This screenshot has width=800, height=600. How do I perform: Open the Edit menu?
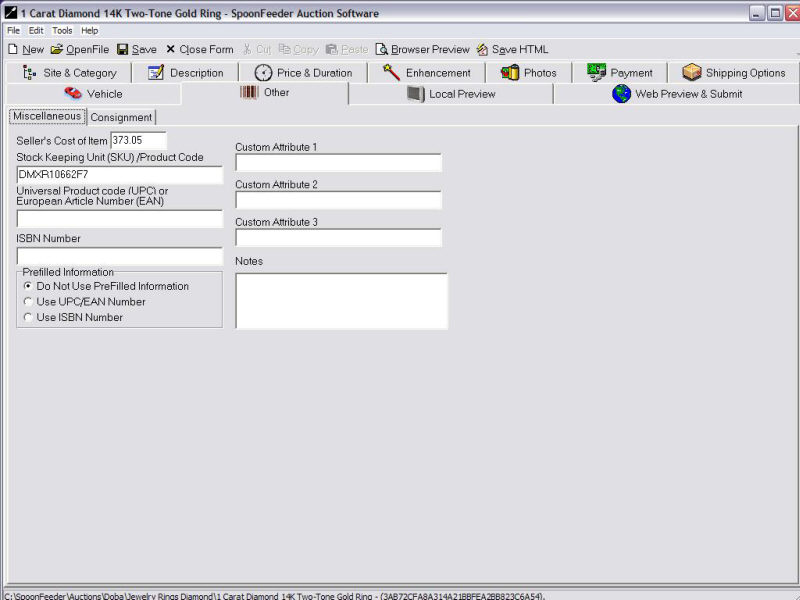click(36, 31)
